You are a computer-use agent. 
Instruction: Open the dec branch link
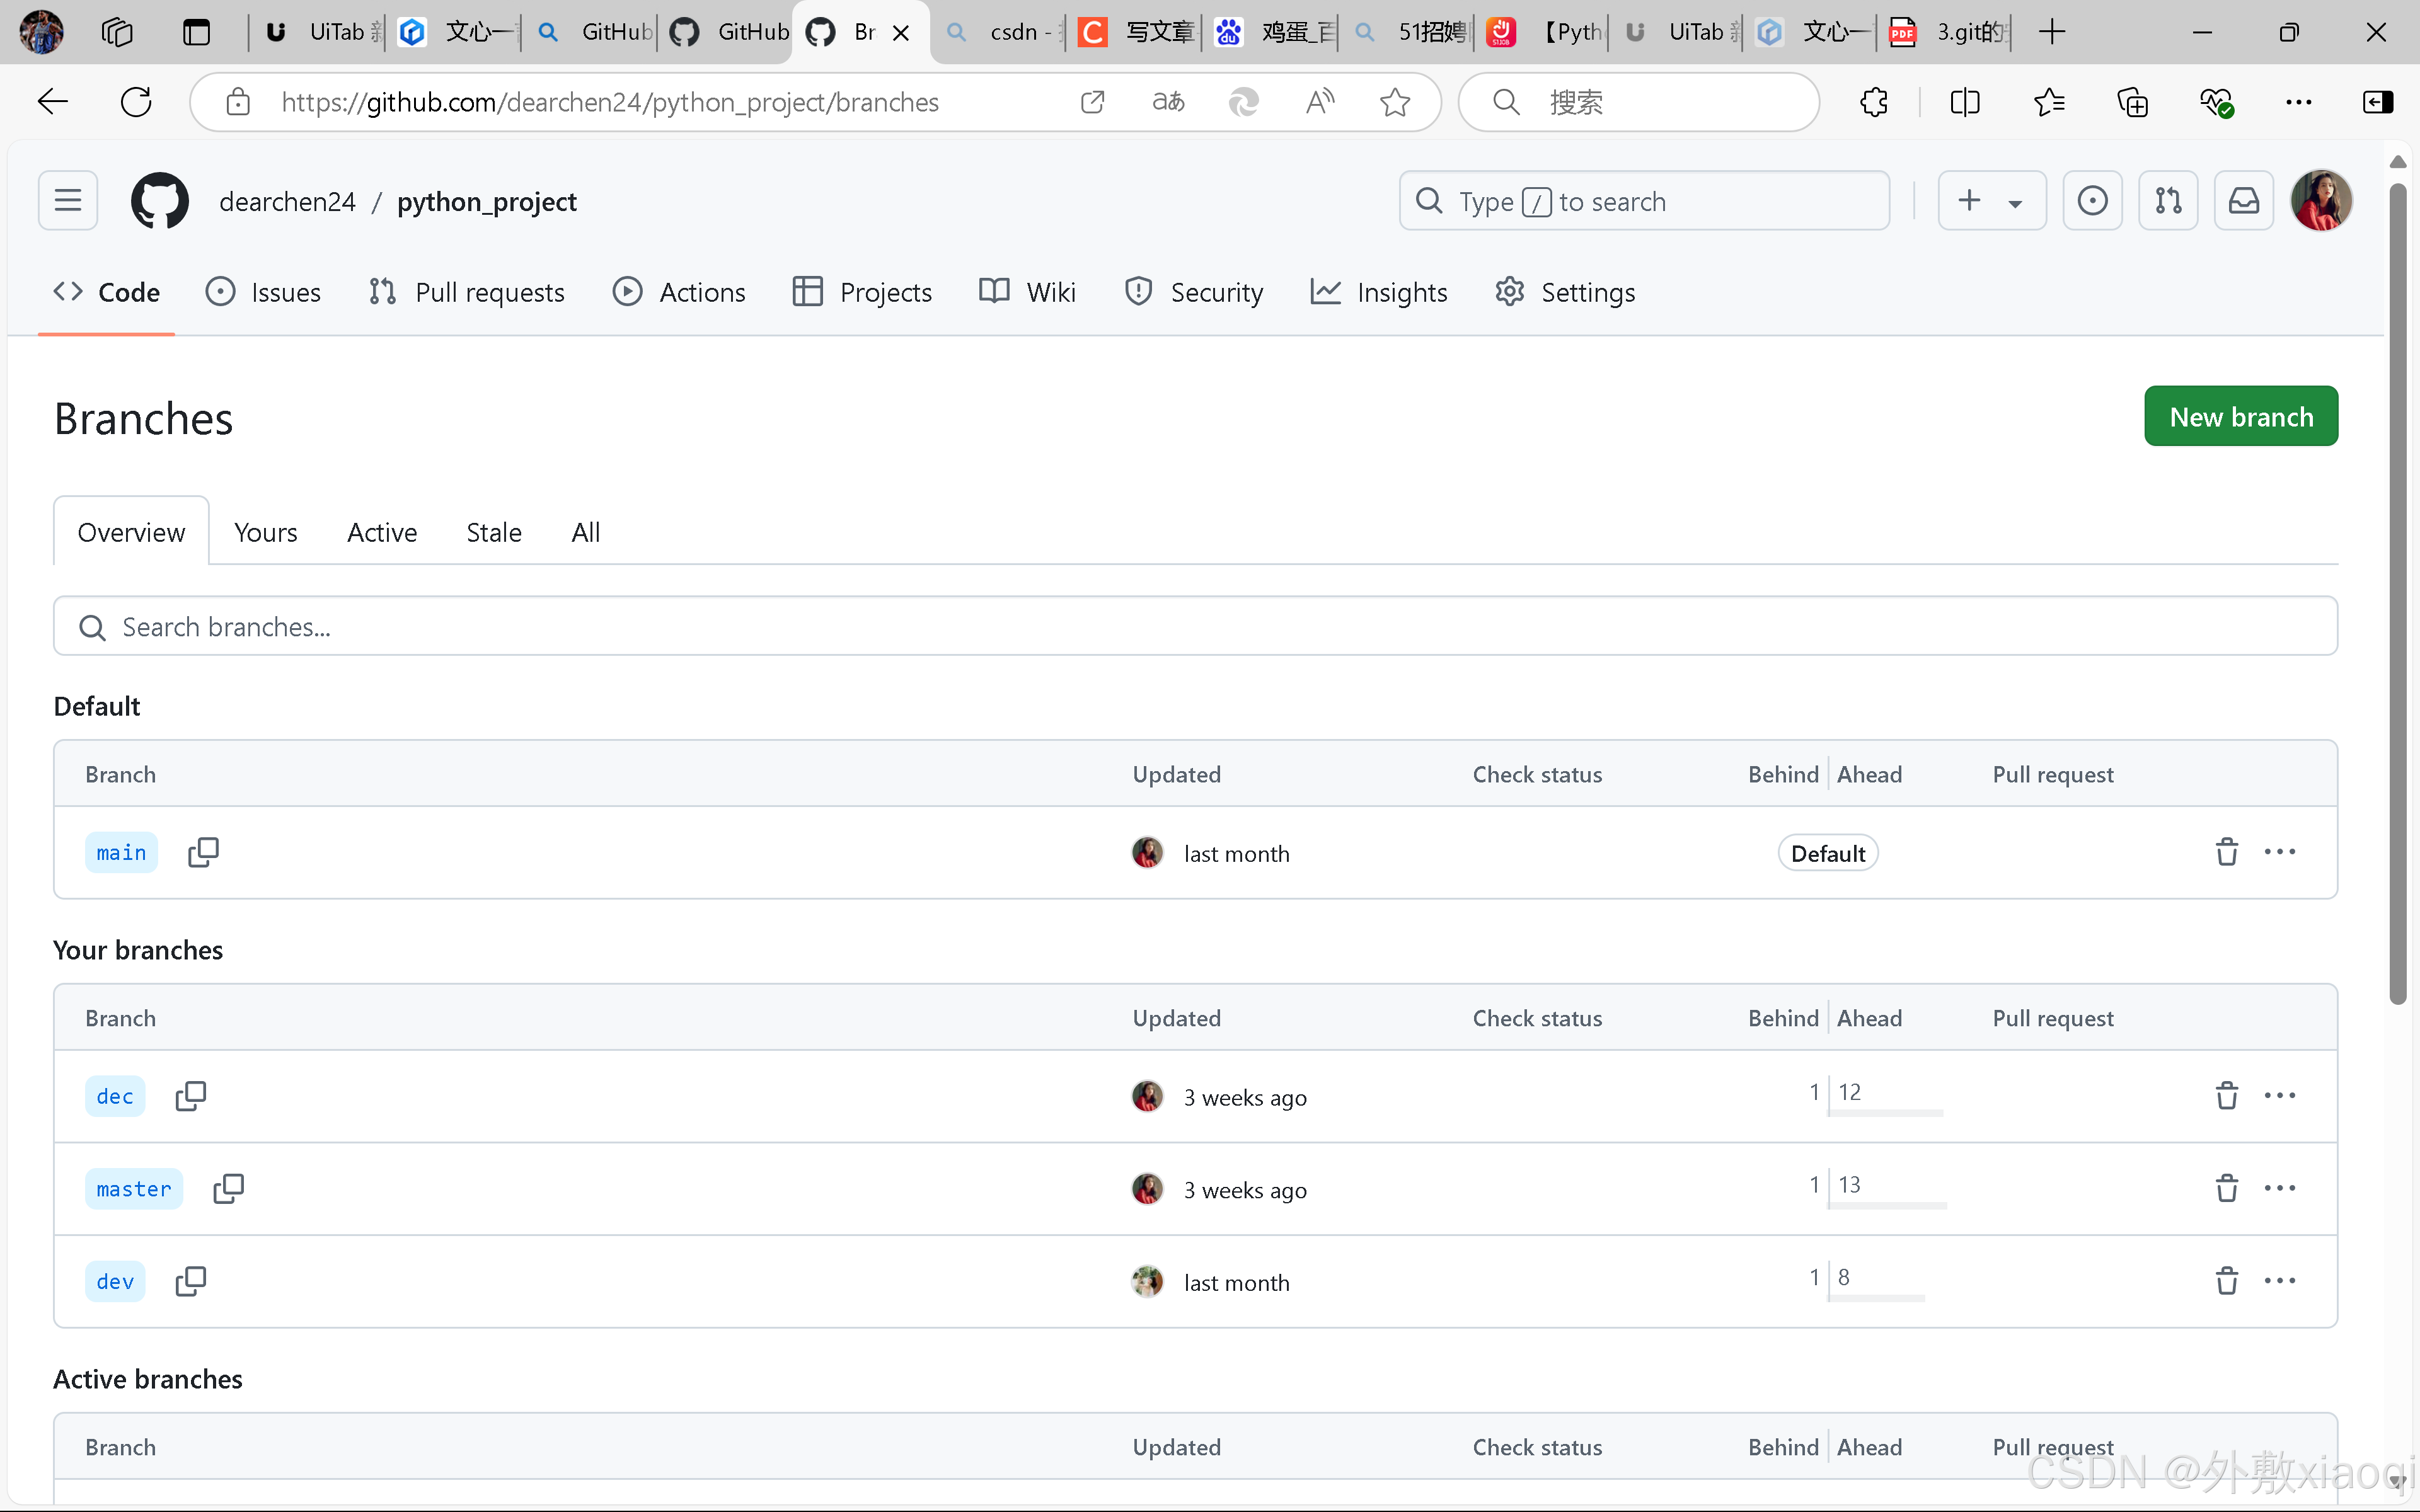[115, 1095]
